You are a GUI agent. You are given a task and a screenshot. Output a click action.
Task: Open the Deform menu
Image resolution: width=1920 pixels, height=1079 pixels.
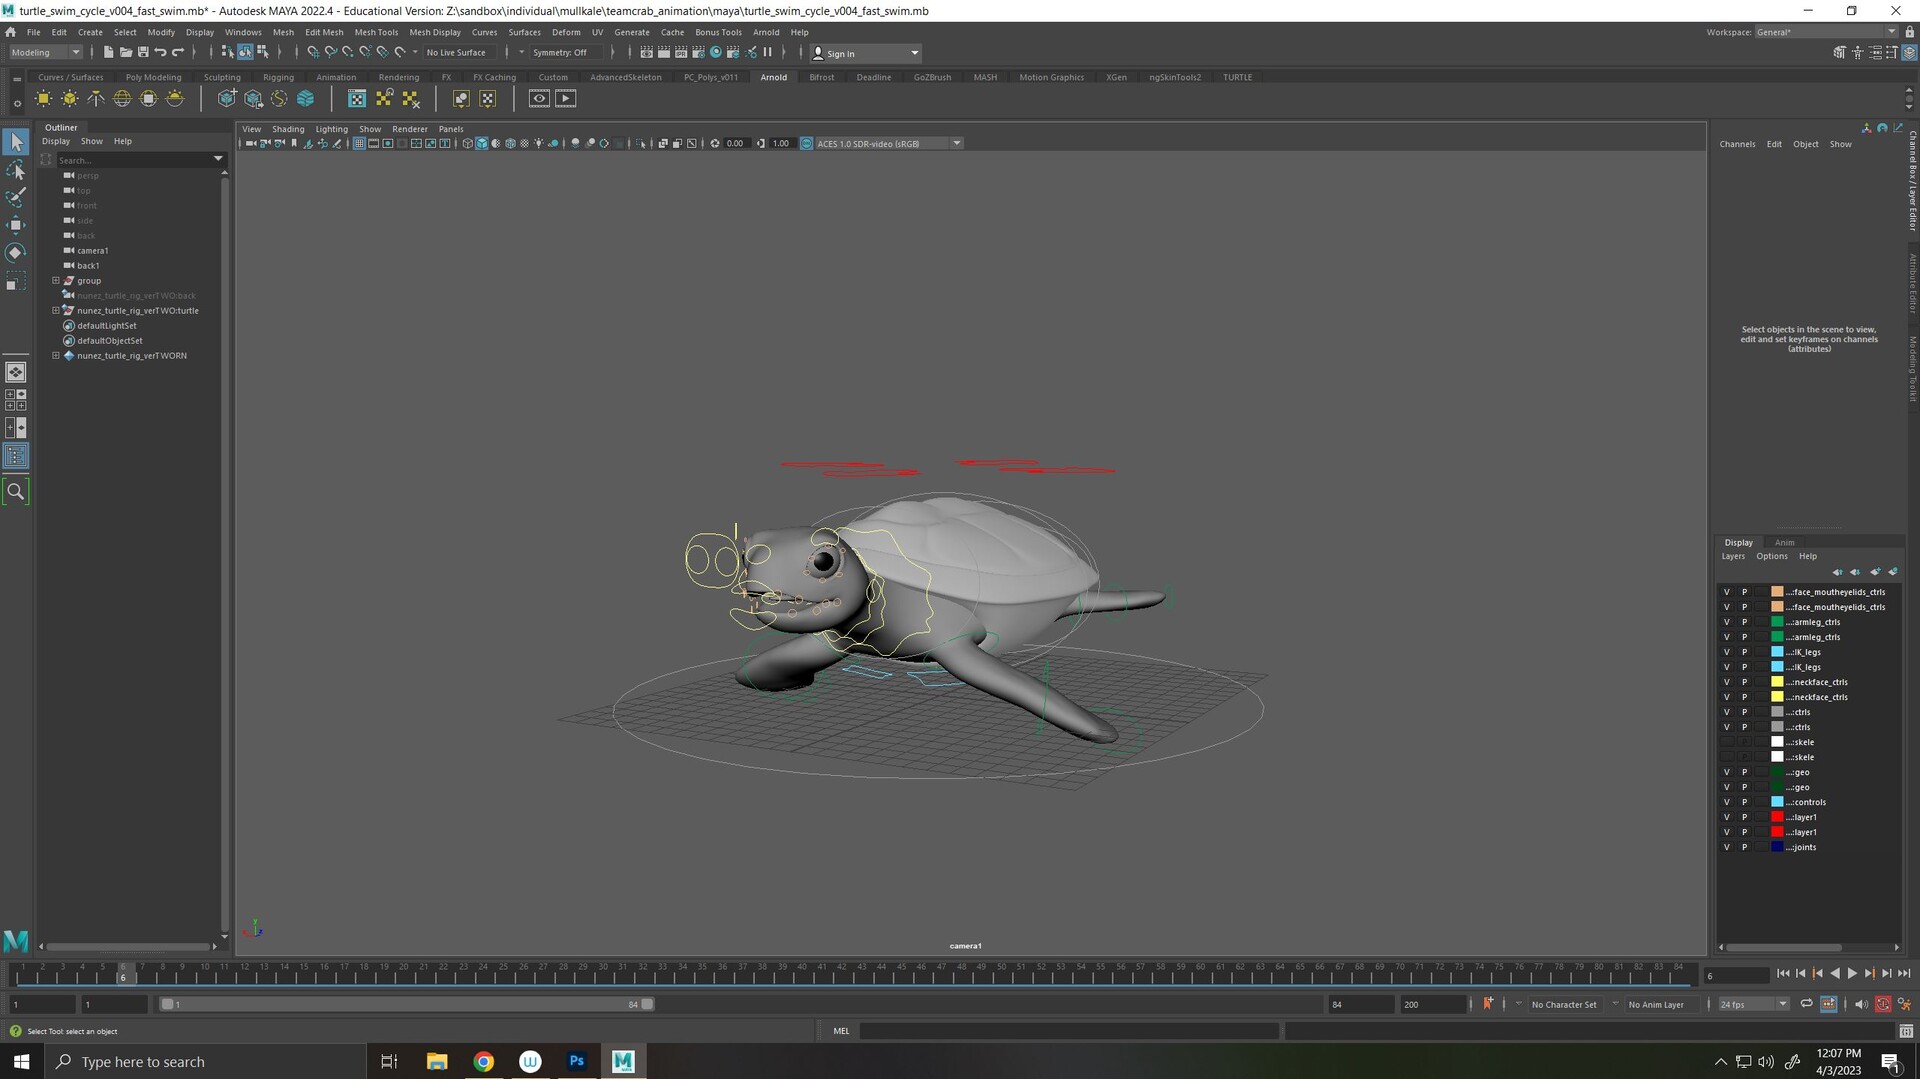566,32
